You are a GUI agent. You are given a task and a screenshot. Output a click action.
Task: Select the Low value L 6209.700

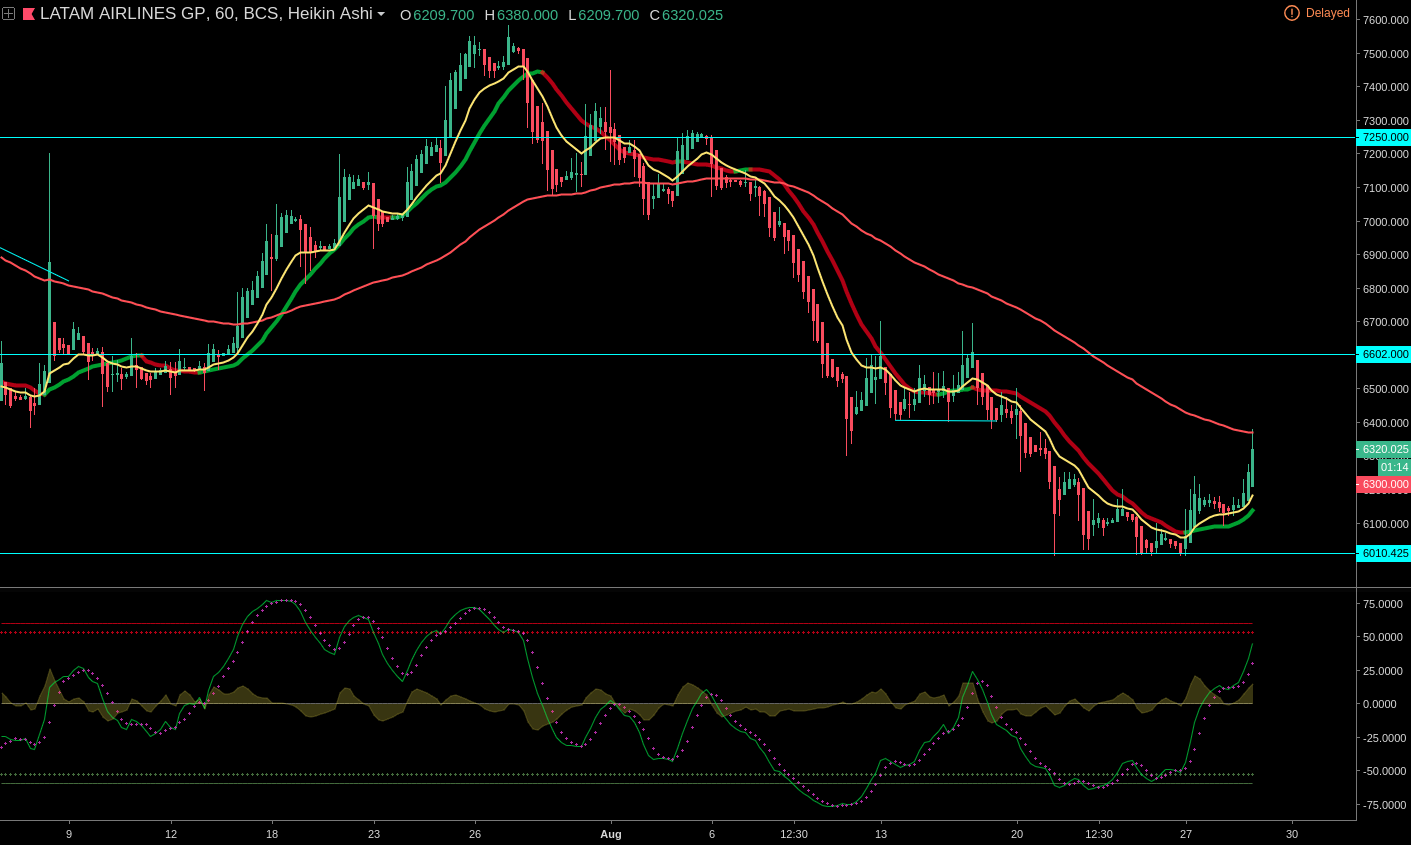pos(603,15)
